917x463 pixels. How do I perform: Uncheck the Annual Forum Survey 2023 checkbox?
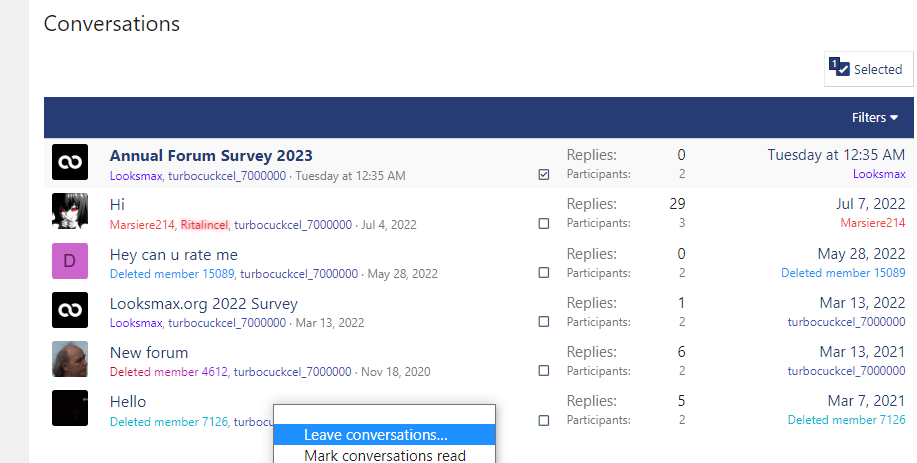tap(544, 174)
